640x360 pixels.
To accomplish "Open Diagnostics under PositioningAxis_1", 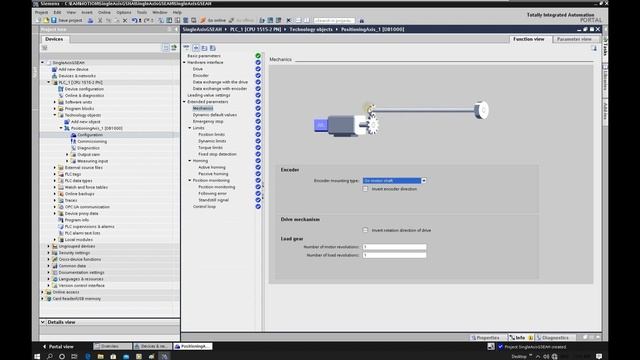I will [88, 148].
